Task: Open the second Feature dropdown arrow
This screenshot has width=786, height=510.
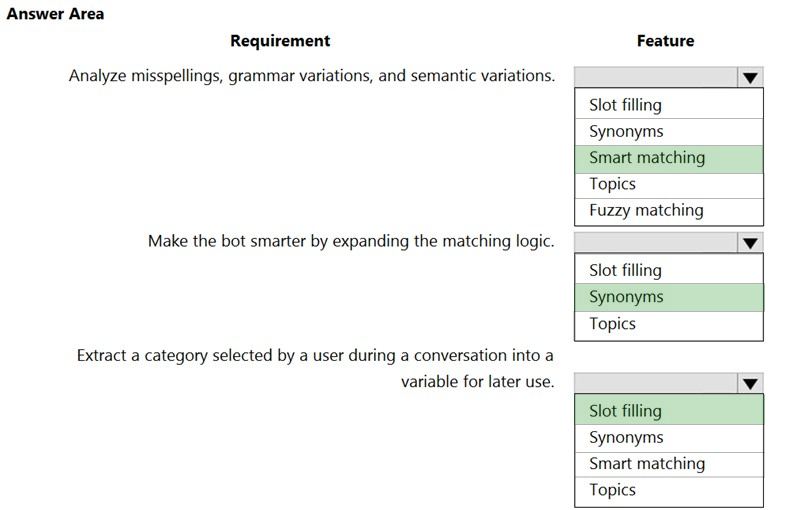Action: point(750,243)
